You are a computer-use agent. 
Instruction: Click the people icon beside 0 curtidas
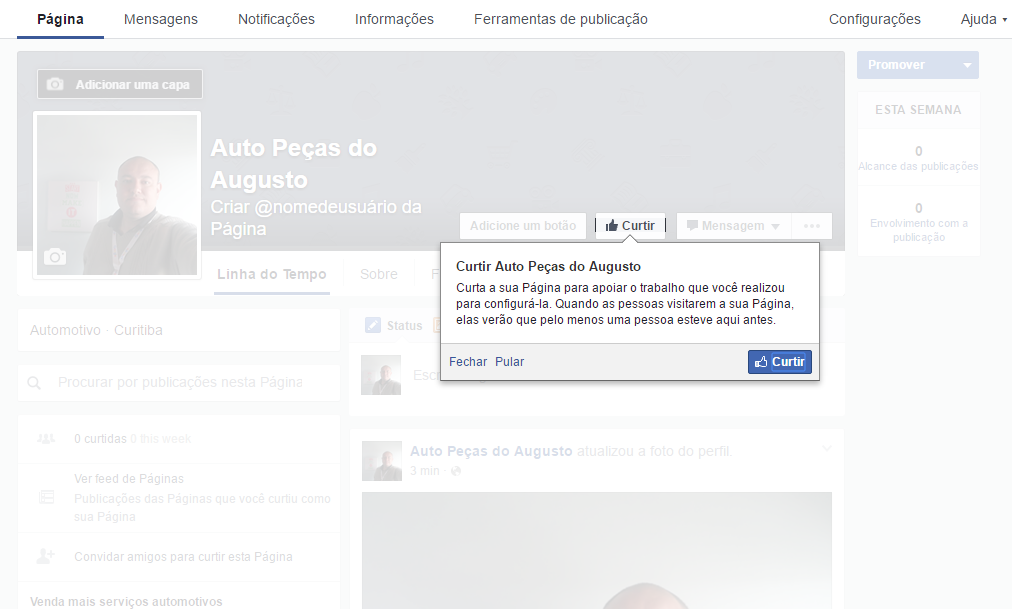46,439
